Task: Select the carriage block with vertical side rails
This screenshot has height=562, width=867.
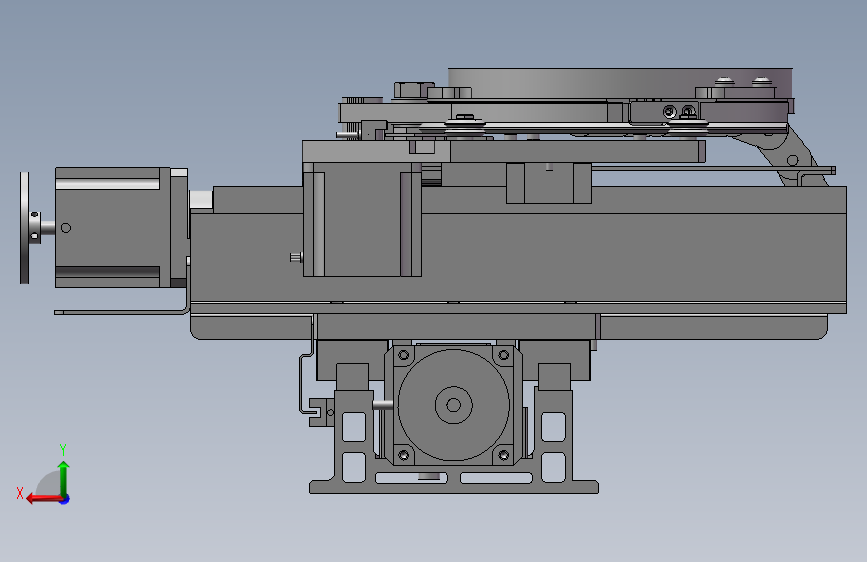Action: point(362,220)
